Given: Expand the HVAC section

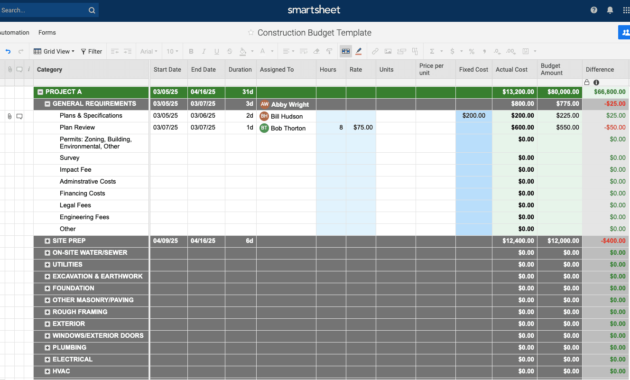Looking at the screenshot, I should pos(47,372).
